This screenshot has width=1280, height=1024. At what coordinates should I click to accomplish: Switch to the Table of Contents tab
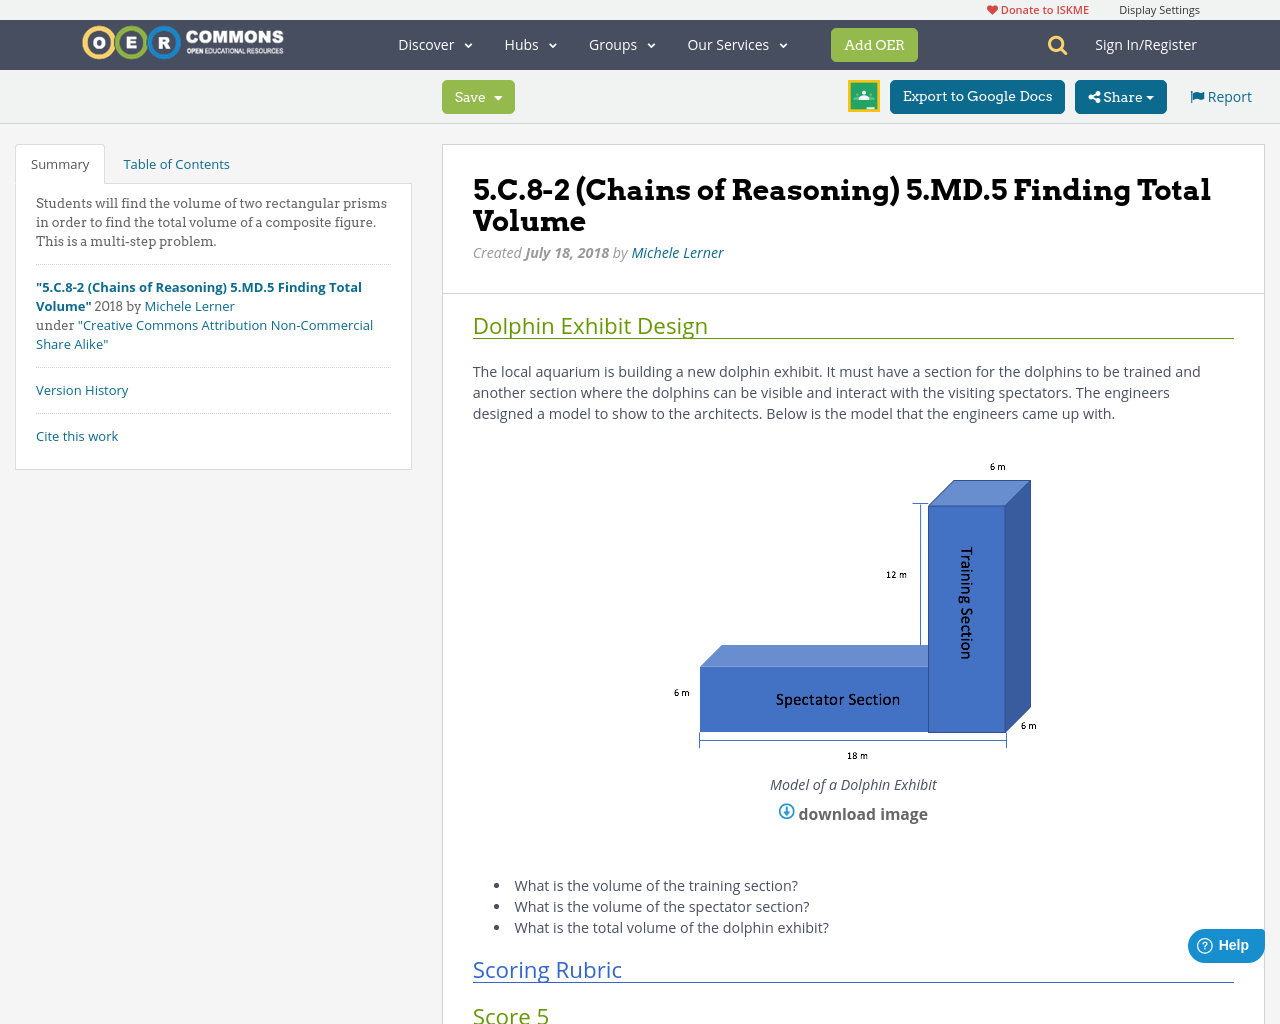[x=176, y=162]
